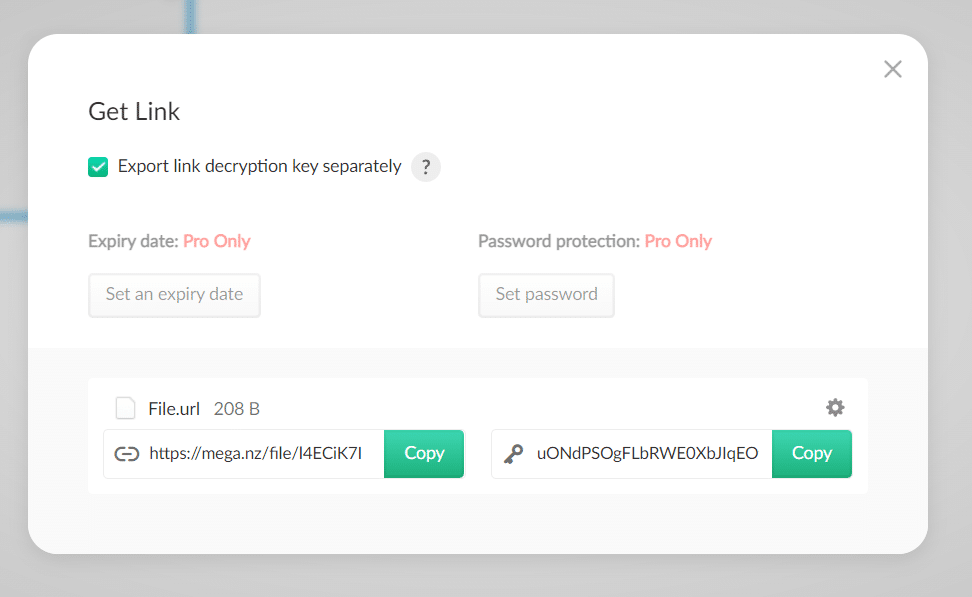Image resolution: width=972 pixels, height=597 pixels.
Task: Click the question mark help icon
Action: (x=426, y=167)
